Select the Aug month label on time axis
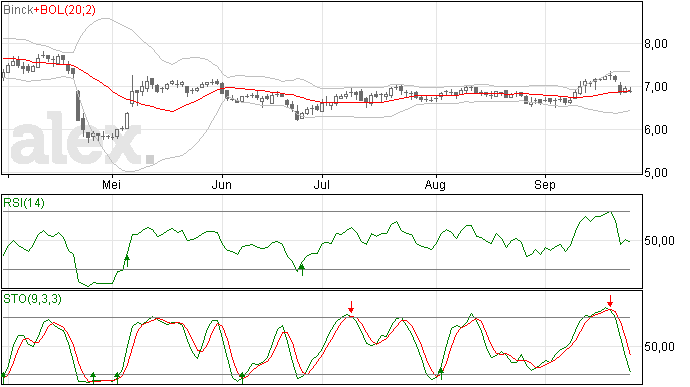 click(x=435, y=185)
